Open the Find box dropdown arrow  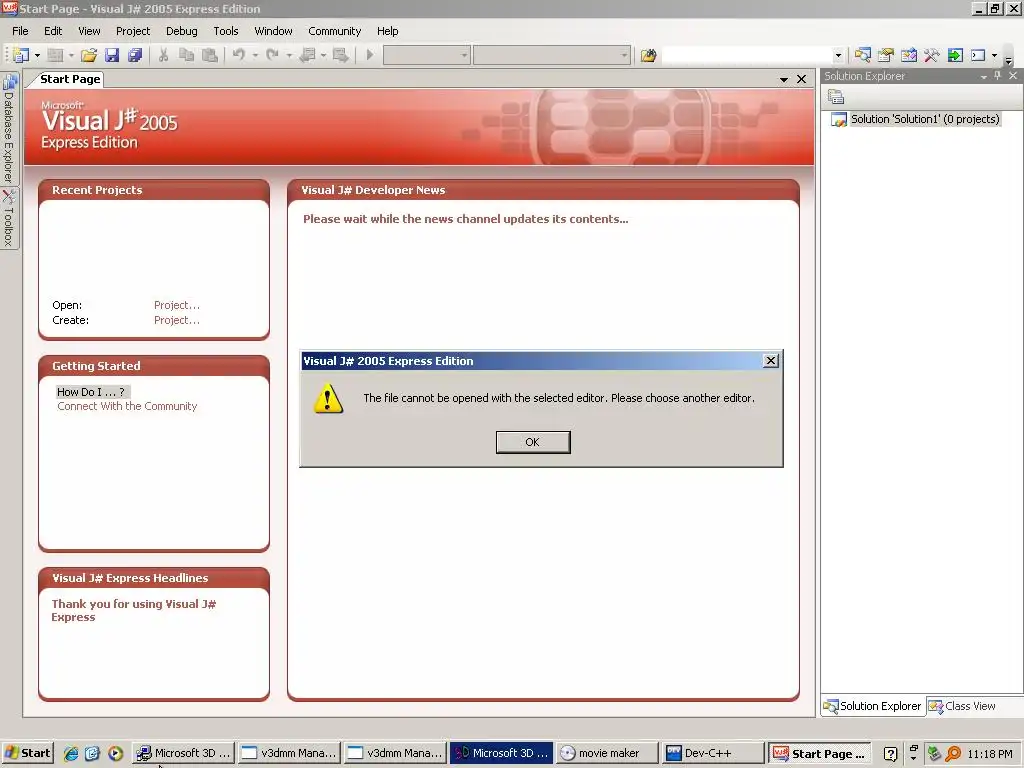point(839,56)
